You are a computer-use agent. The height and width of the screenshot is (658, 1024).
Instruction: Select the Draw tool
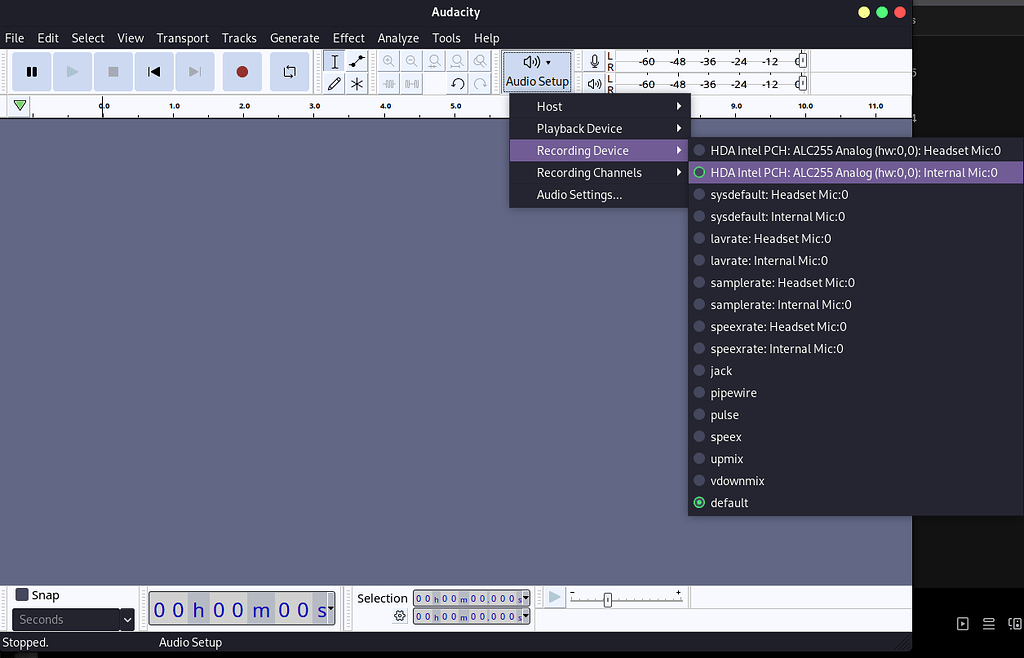coord(334,83)
